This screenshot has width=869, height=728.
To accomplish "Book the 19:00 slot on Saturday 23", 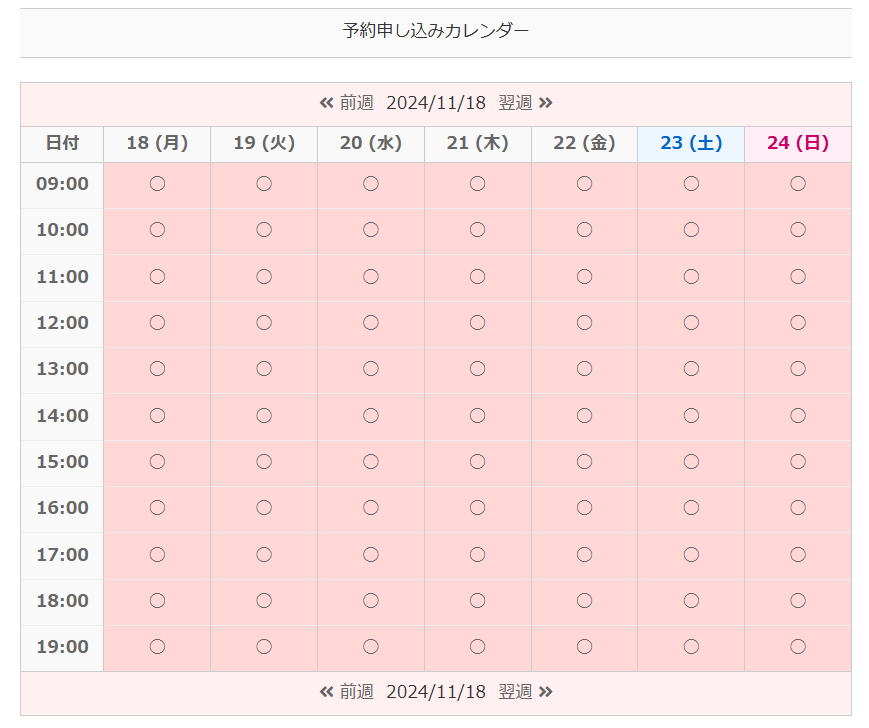I will 691,647.
